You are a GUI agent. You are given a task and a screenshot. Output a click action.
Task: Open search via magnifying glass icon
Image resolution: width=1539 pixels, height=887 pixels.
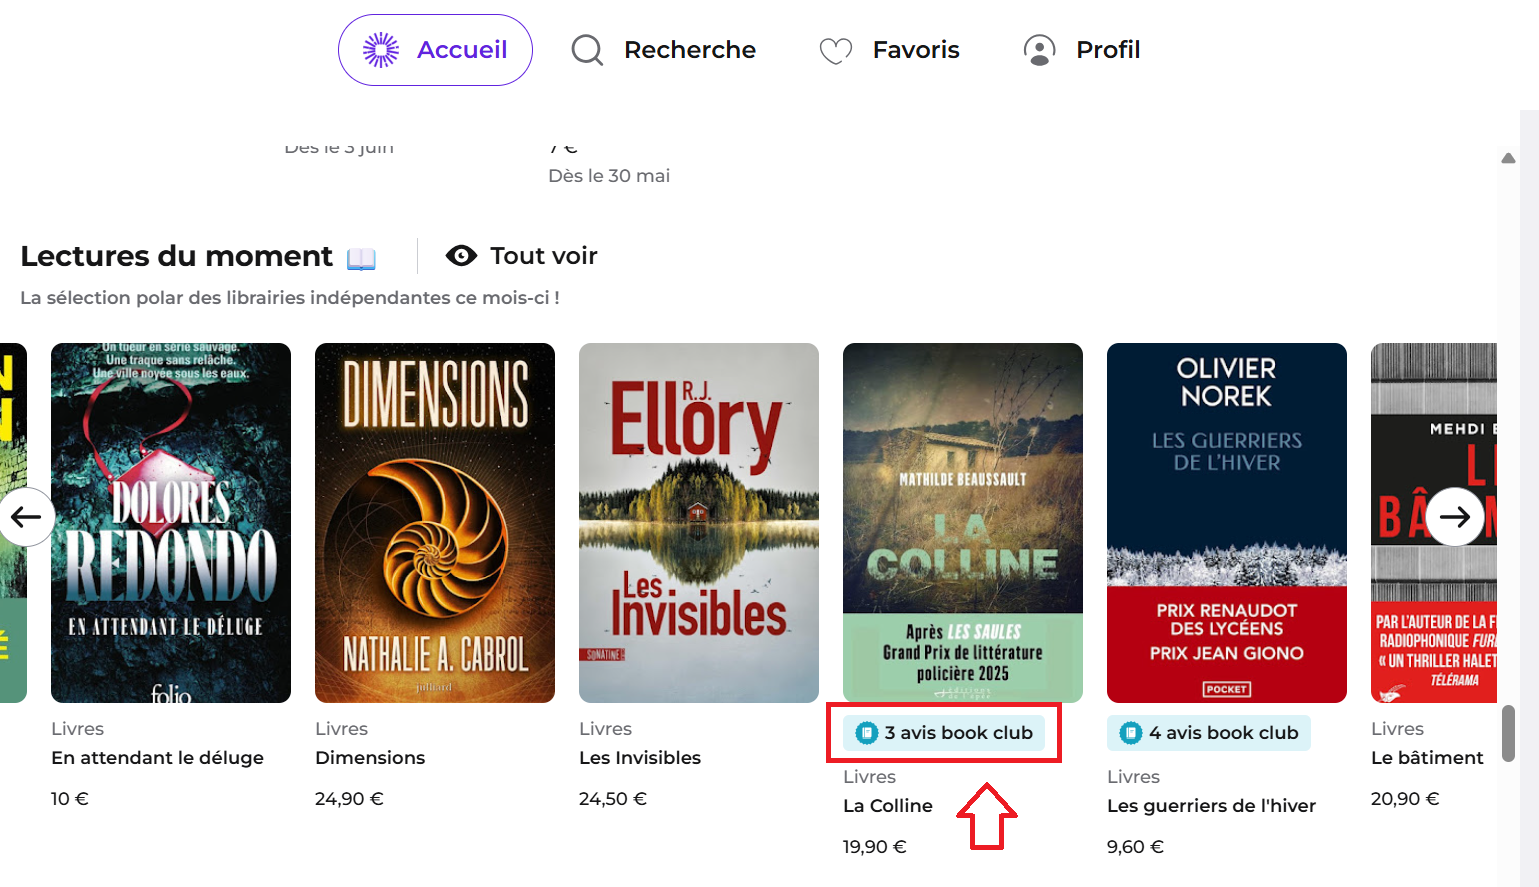click(x=587, y=50)
